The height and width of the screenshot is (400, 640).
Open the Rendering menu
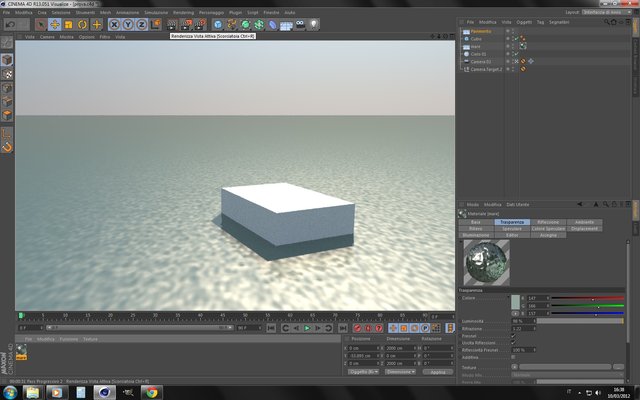tap(183, 13)
